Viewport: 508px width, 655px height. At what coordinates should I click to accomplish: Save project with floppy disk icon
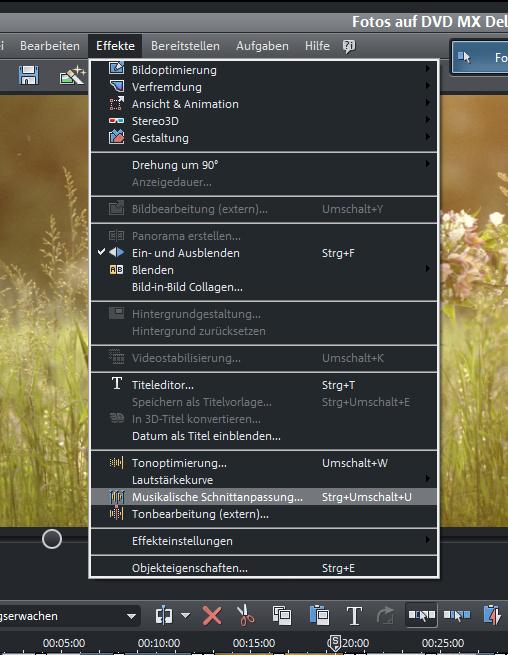click(29, 75)
